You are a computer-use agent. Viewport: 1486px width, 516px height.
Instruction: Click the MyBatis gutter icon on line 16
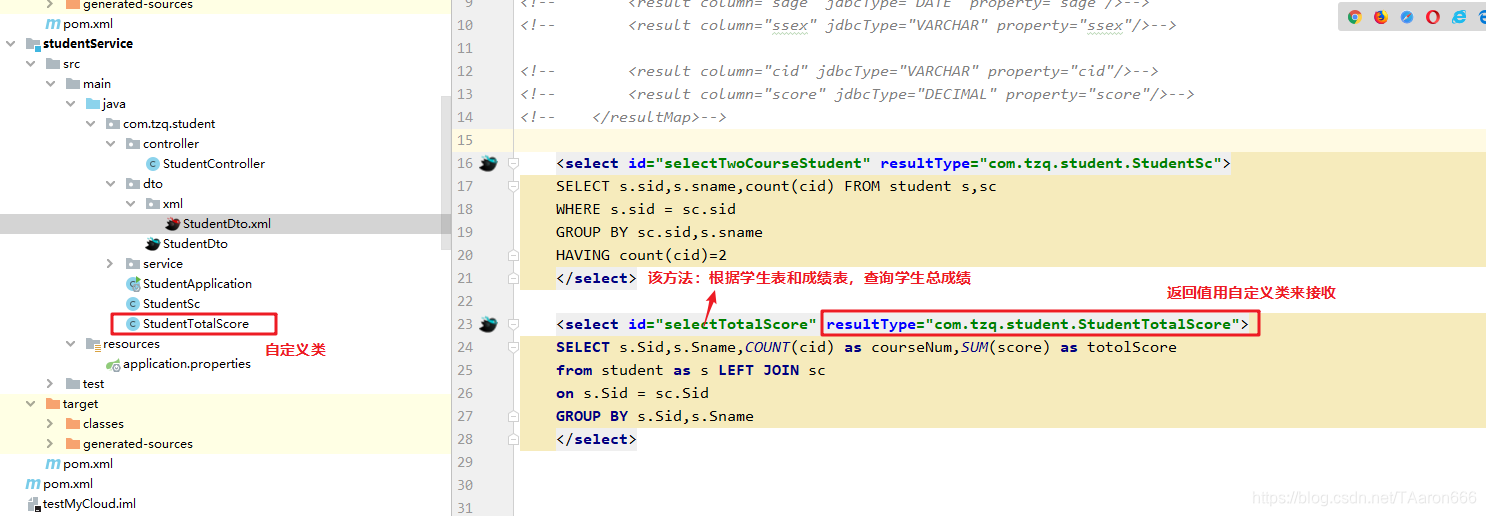click(x=488, y=163)
